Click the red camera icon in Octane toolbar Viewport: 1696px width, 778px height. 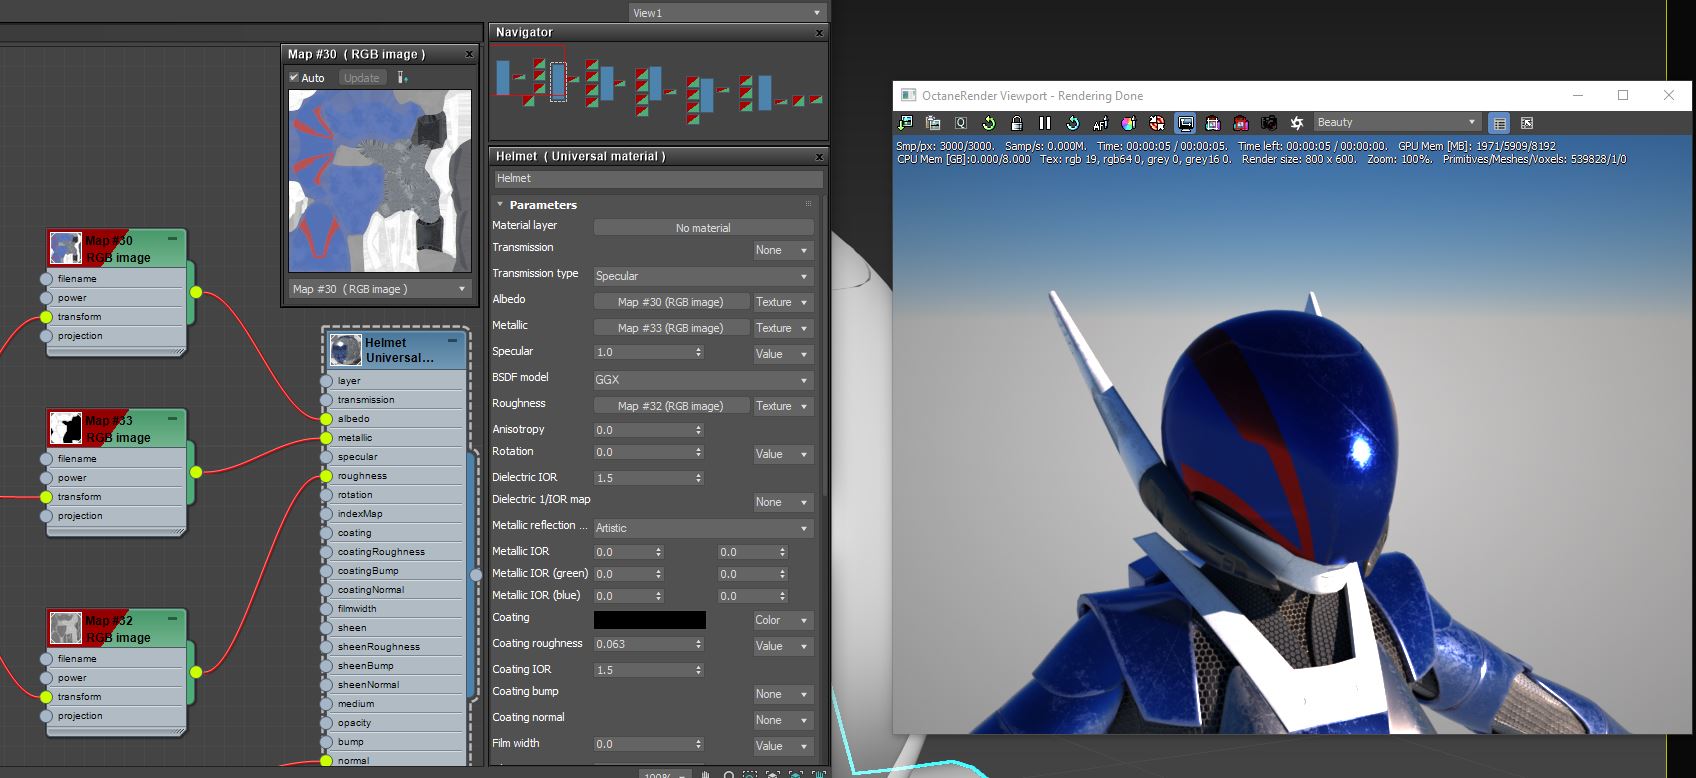[1241, 123]
